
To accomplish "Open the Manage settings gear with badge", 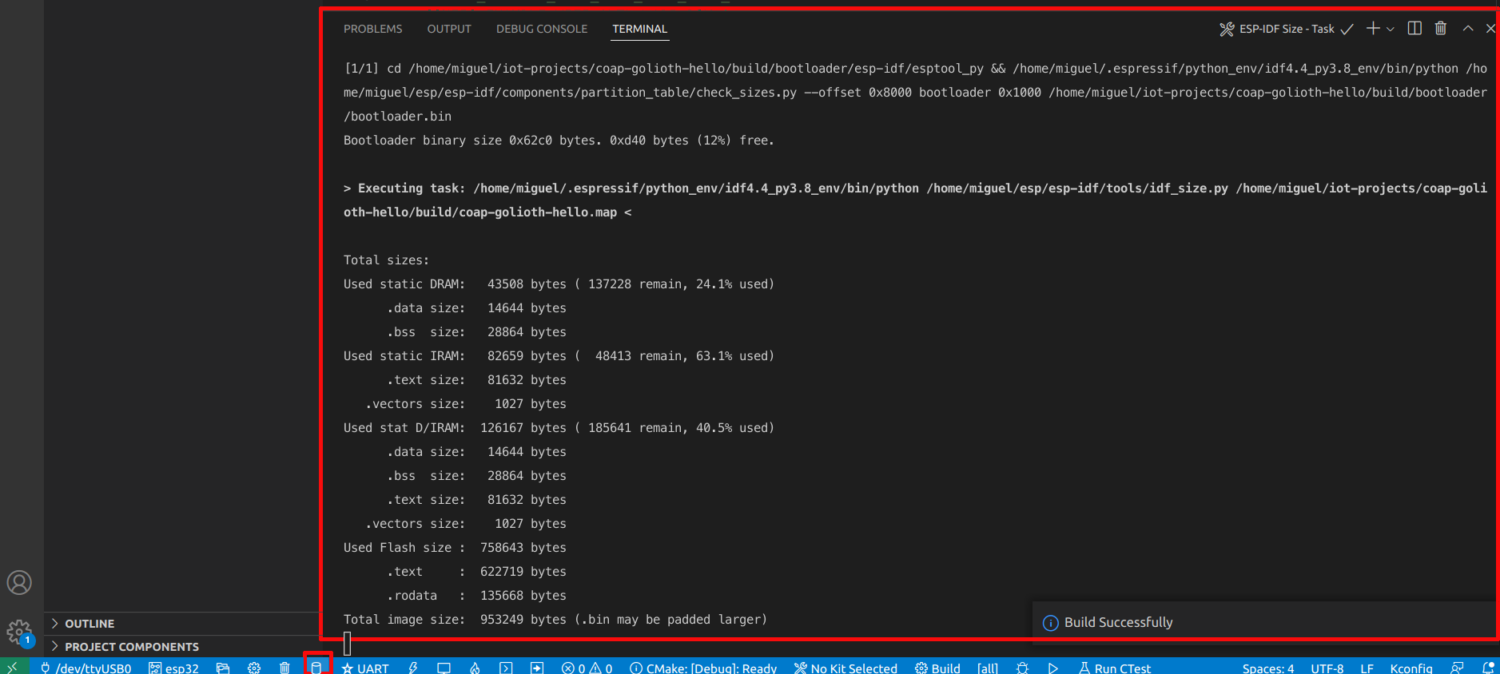I will click(20, 632).
